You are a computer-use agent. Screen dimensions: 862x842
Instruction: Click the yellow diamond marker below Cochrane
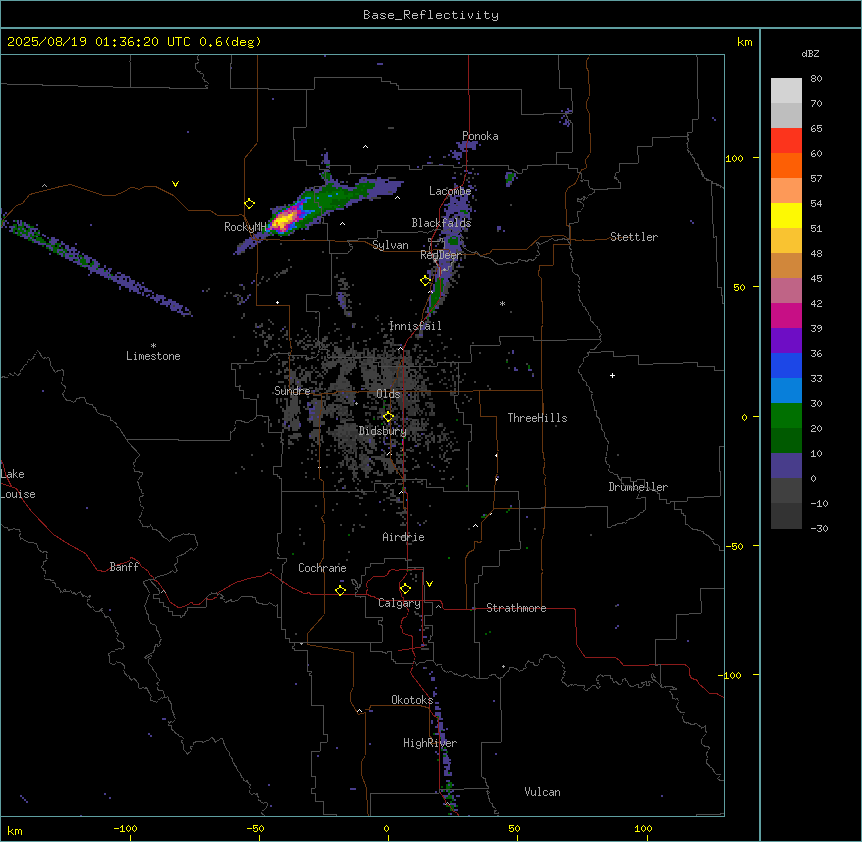pyautogui.click(x=340, y=590)
